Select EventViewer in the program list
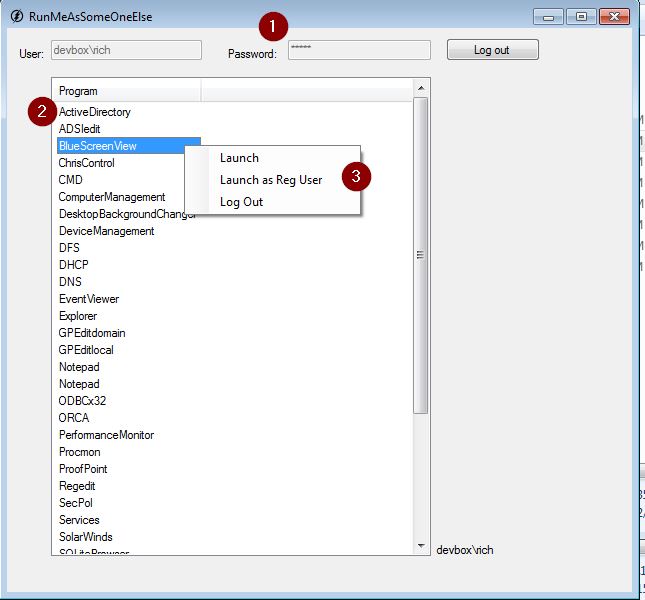The width and height of the screenshot is (645, 600). pyautogui.click(x=89, y=299)
